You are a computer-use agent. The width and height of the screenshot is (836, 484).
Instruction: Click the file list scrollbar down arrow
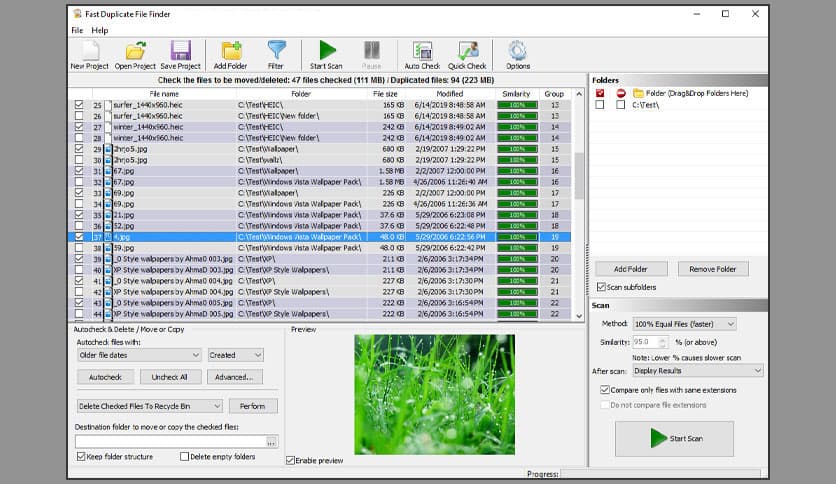(579, 316)
